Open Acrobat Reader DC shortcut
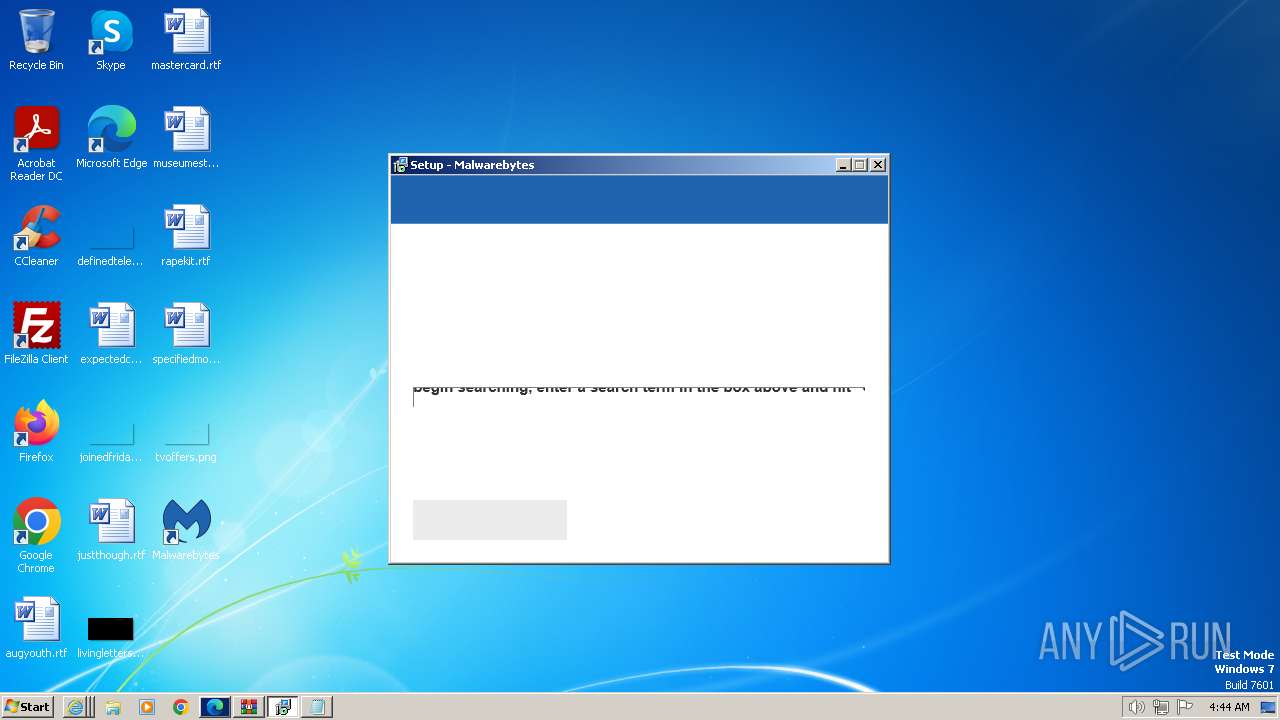Screen dimensions: 1280x720 tap(36, 144)
